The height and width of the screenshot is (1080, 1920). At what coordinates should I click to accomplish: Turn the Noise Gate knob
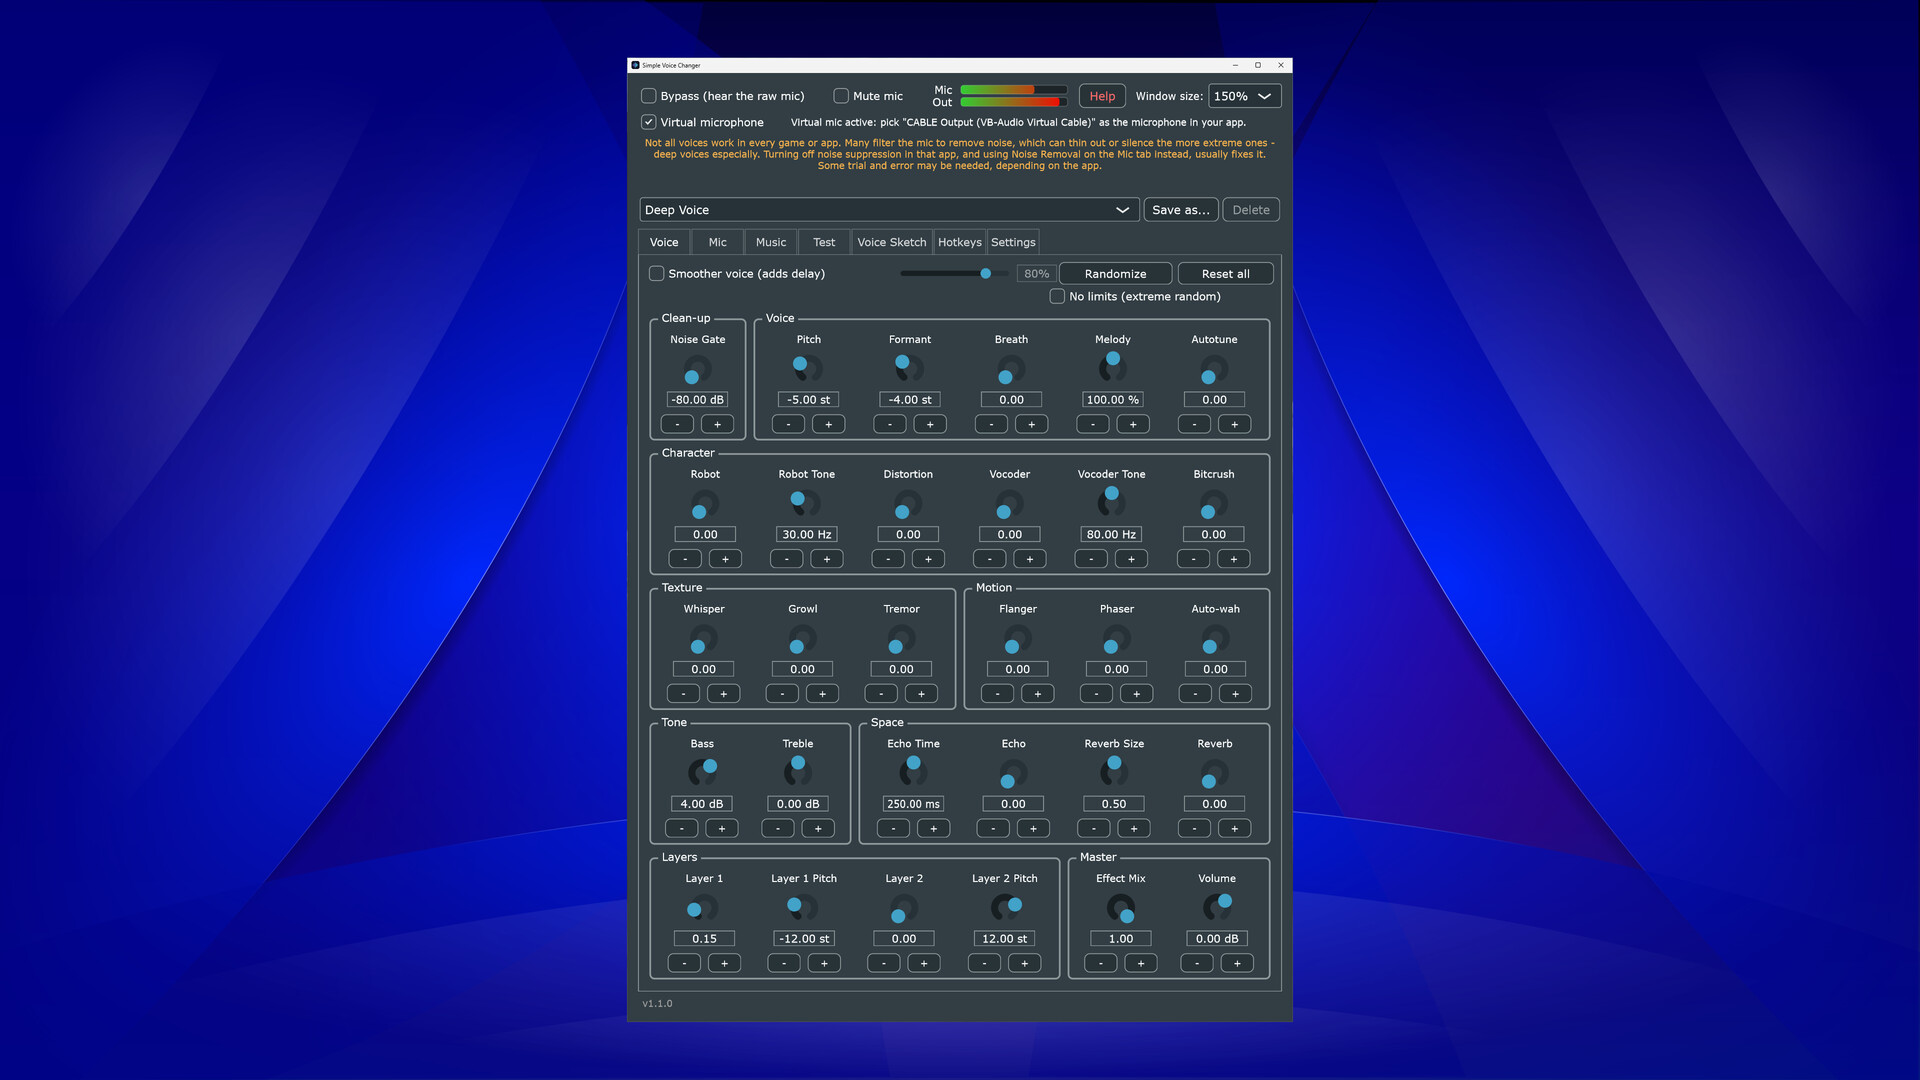tap(697, 369)
